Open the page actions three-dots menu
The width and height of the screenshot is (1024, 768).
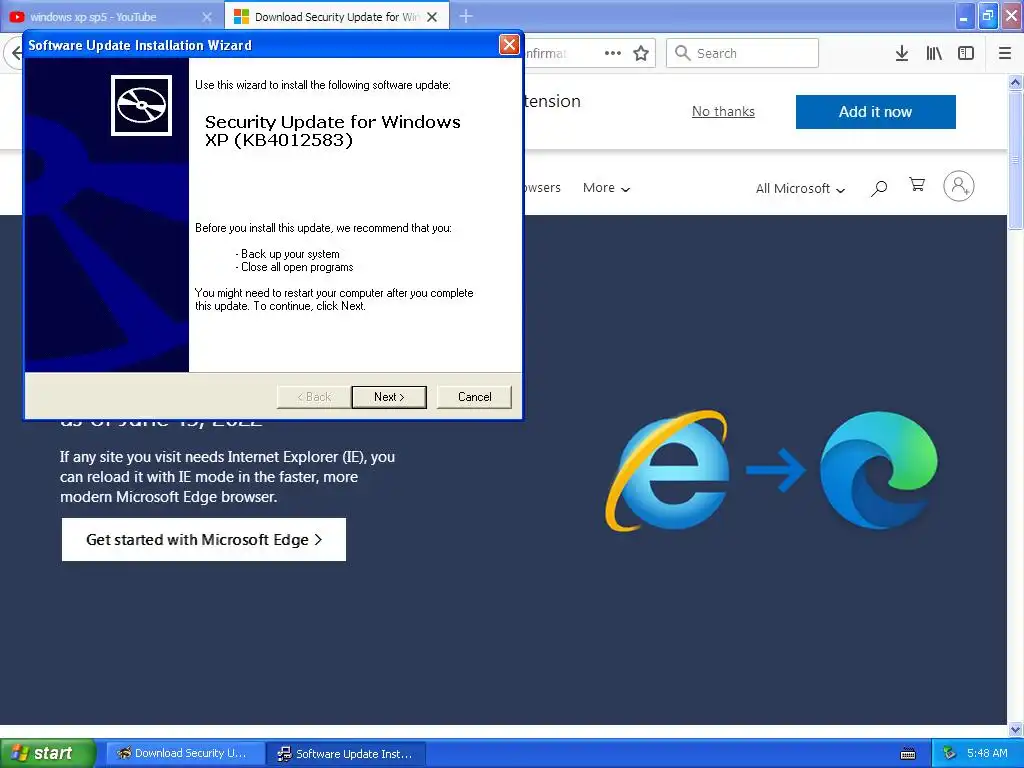click(x=613, y=53)
